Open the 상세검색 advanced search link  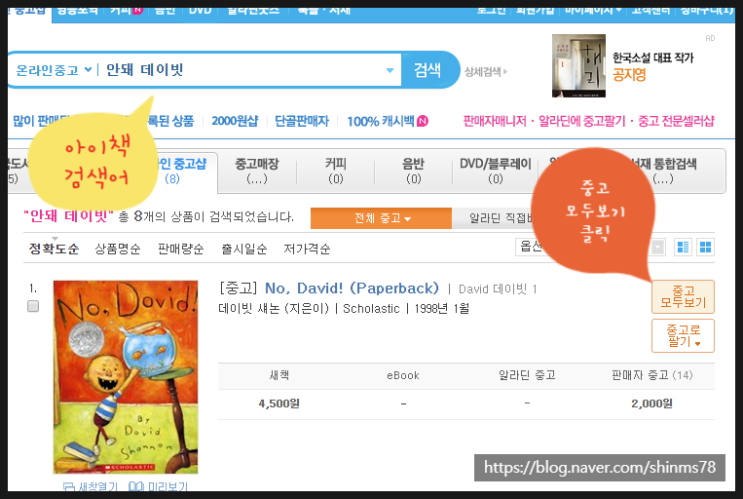tap(486, 72)
